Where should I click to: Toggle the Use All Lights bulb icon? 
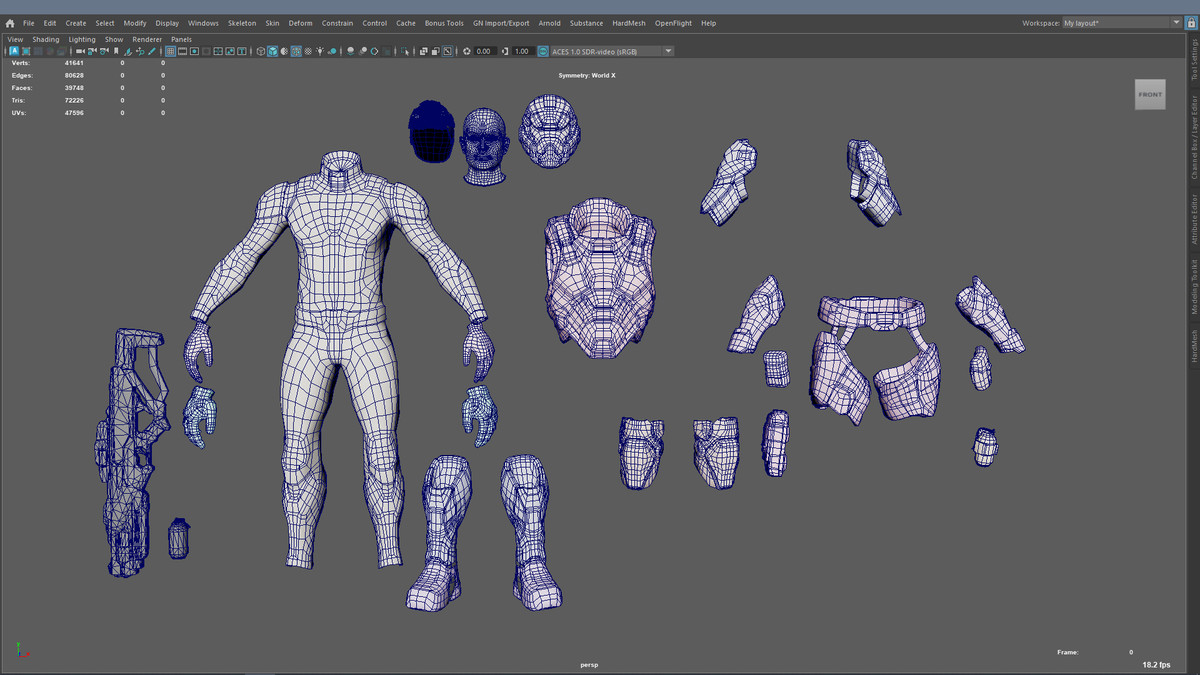coord(320,51)
